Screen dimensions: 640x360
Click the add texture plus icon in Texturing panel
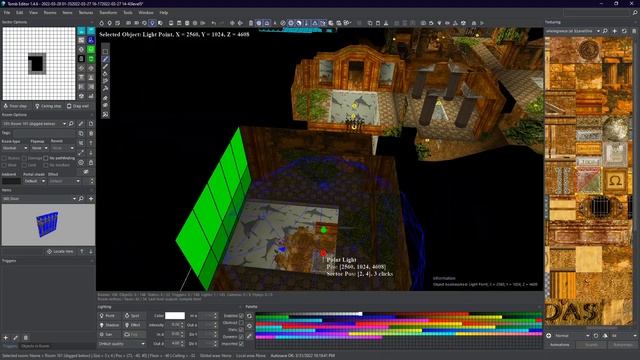[615, 31]
